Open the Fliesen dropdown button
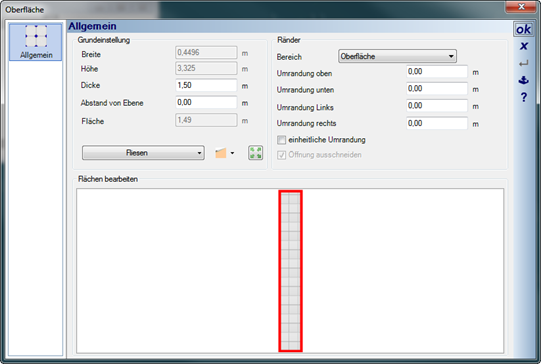The height and width of the screenshot is (364, 541). click(143, 153)
